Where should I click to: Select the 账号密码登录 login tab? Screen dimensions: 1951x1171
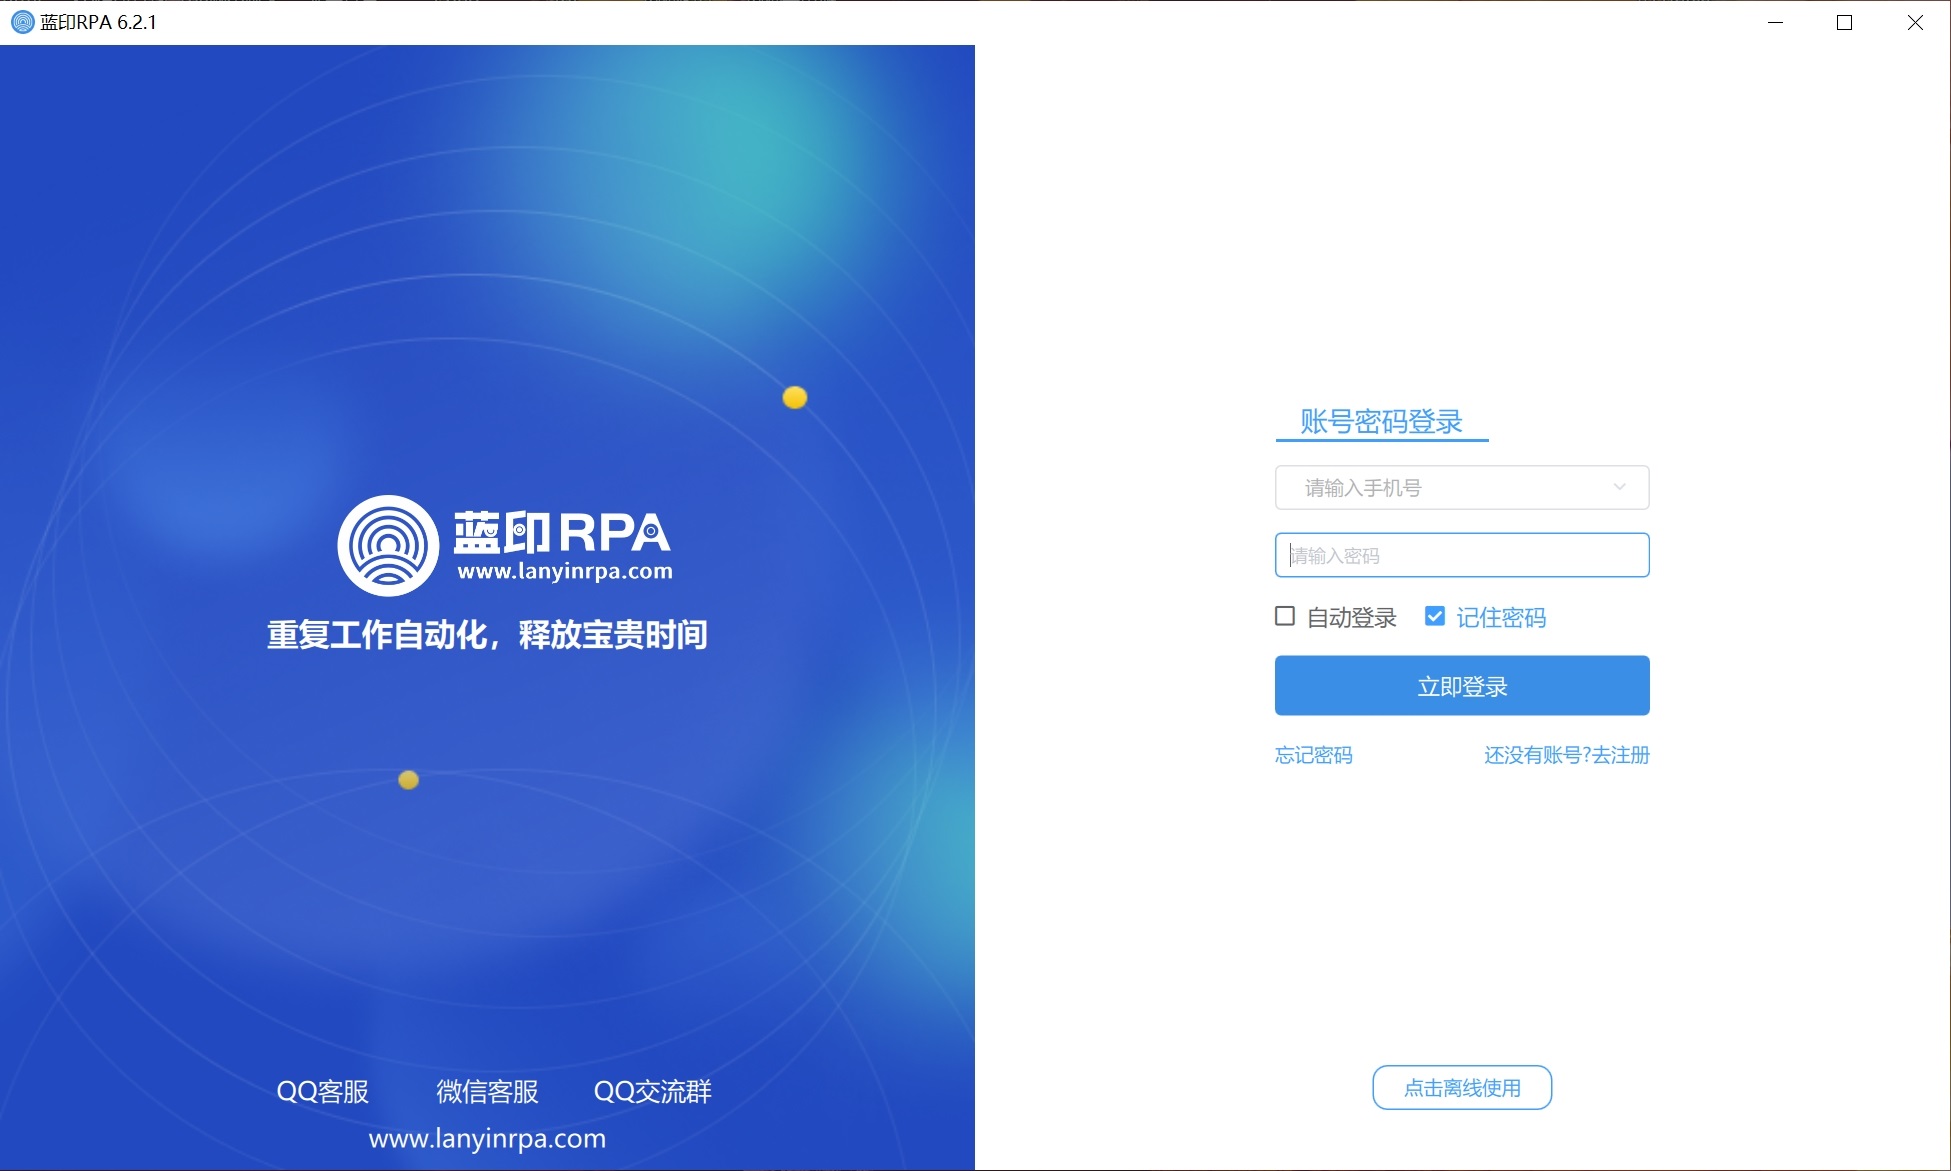coord(1380,421)
